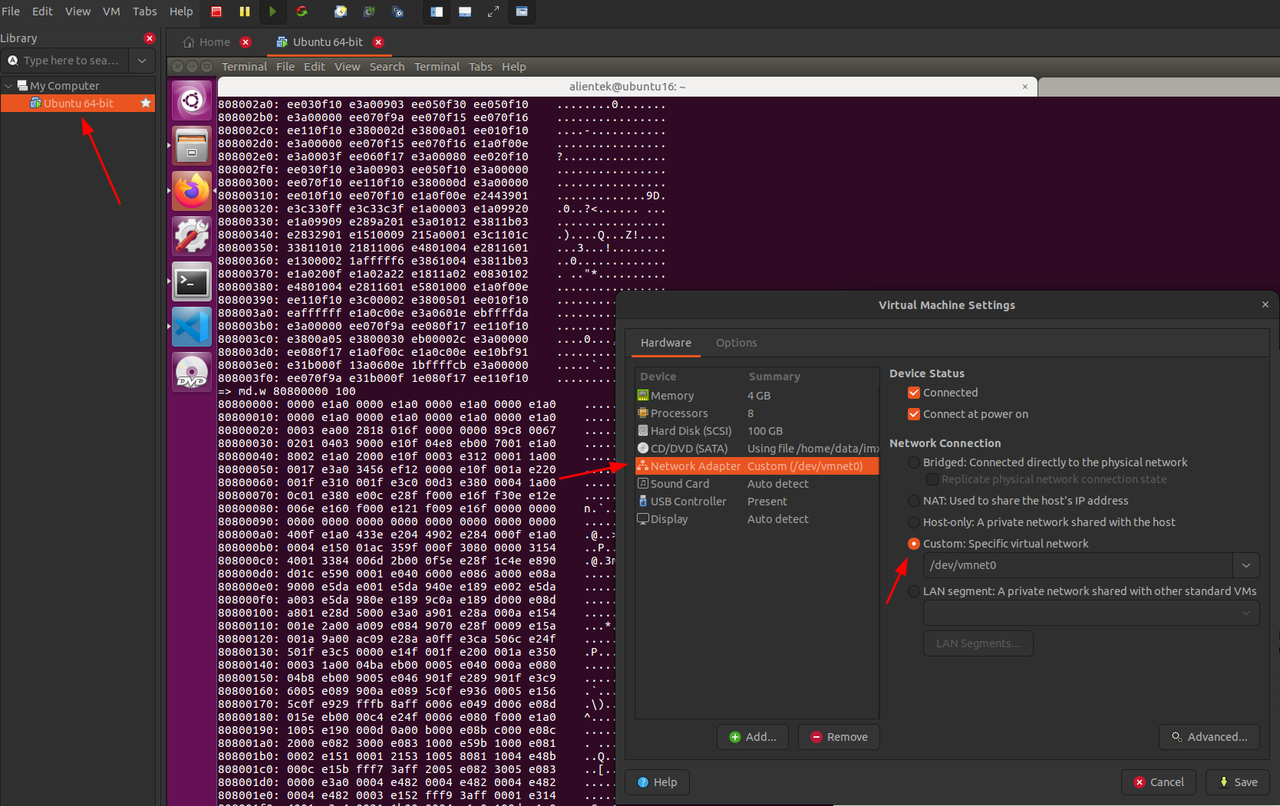
Task: Switch to the Home tab
Action: 207,42
